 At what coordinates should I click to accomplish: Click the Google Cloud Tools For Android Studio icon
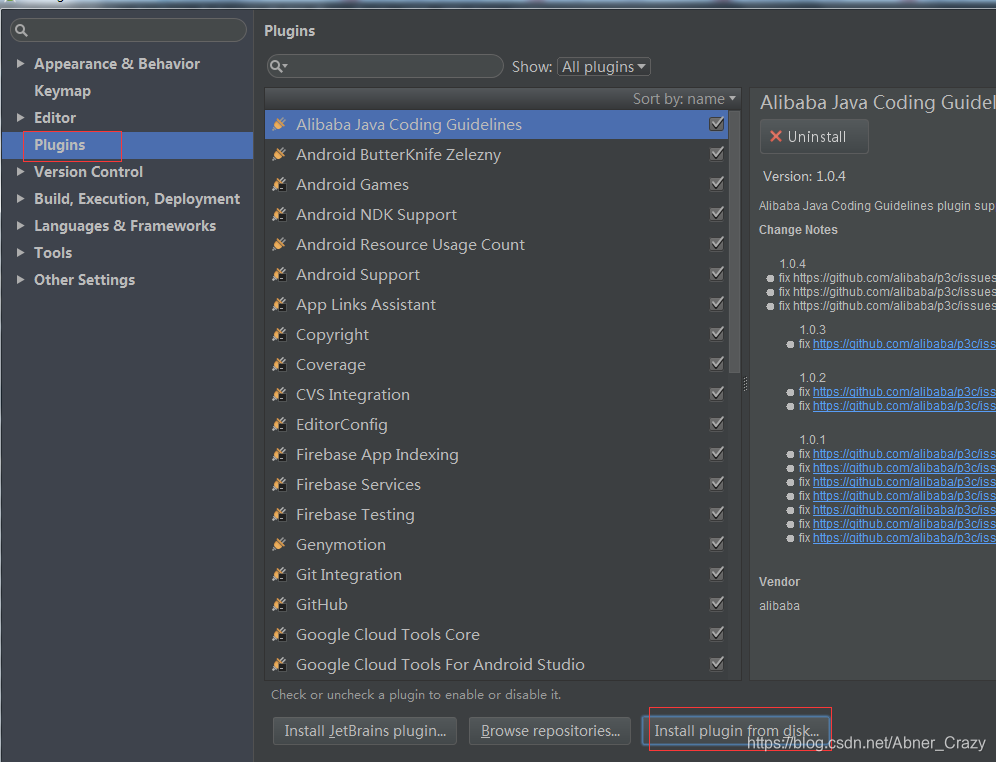tap(279, 664)
